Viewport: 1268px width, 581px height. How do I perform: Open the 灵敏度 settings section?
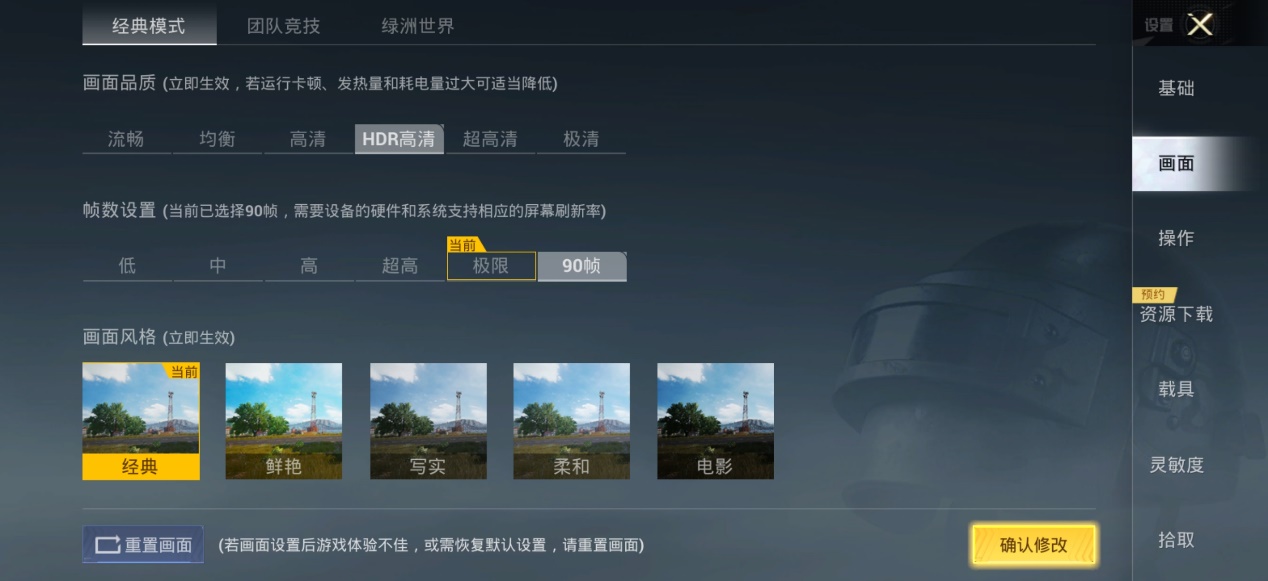point(1177,464)
